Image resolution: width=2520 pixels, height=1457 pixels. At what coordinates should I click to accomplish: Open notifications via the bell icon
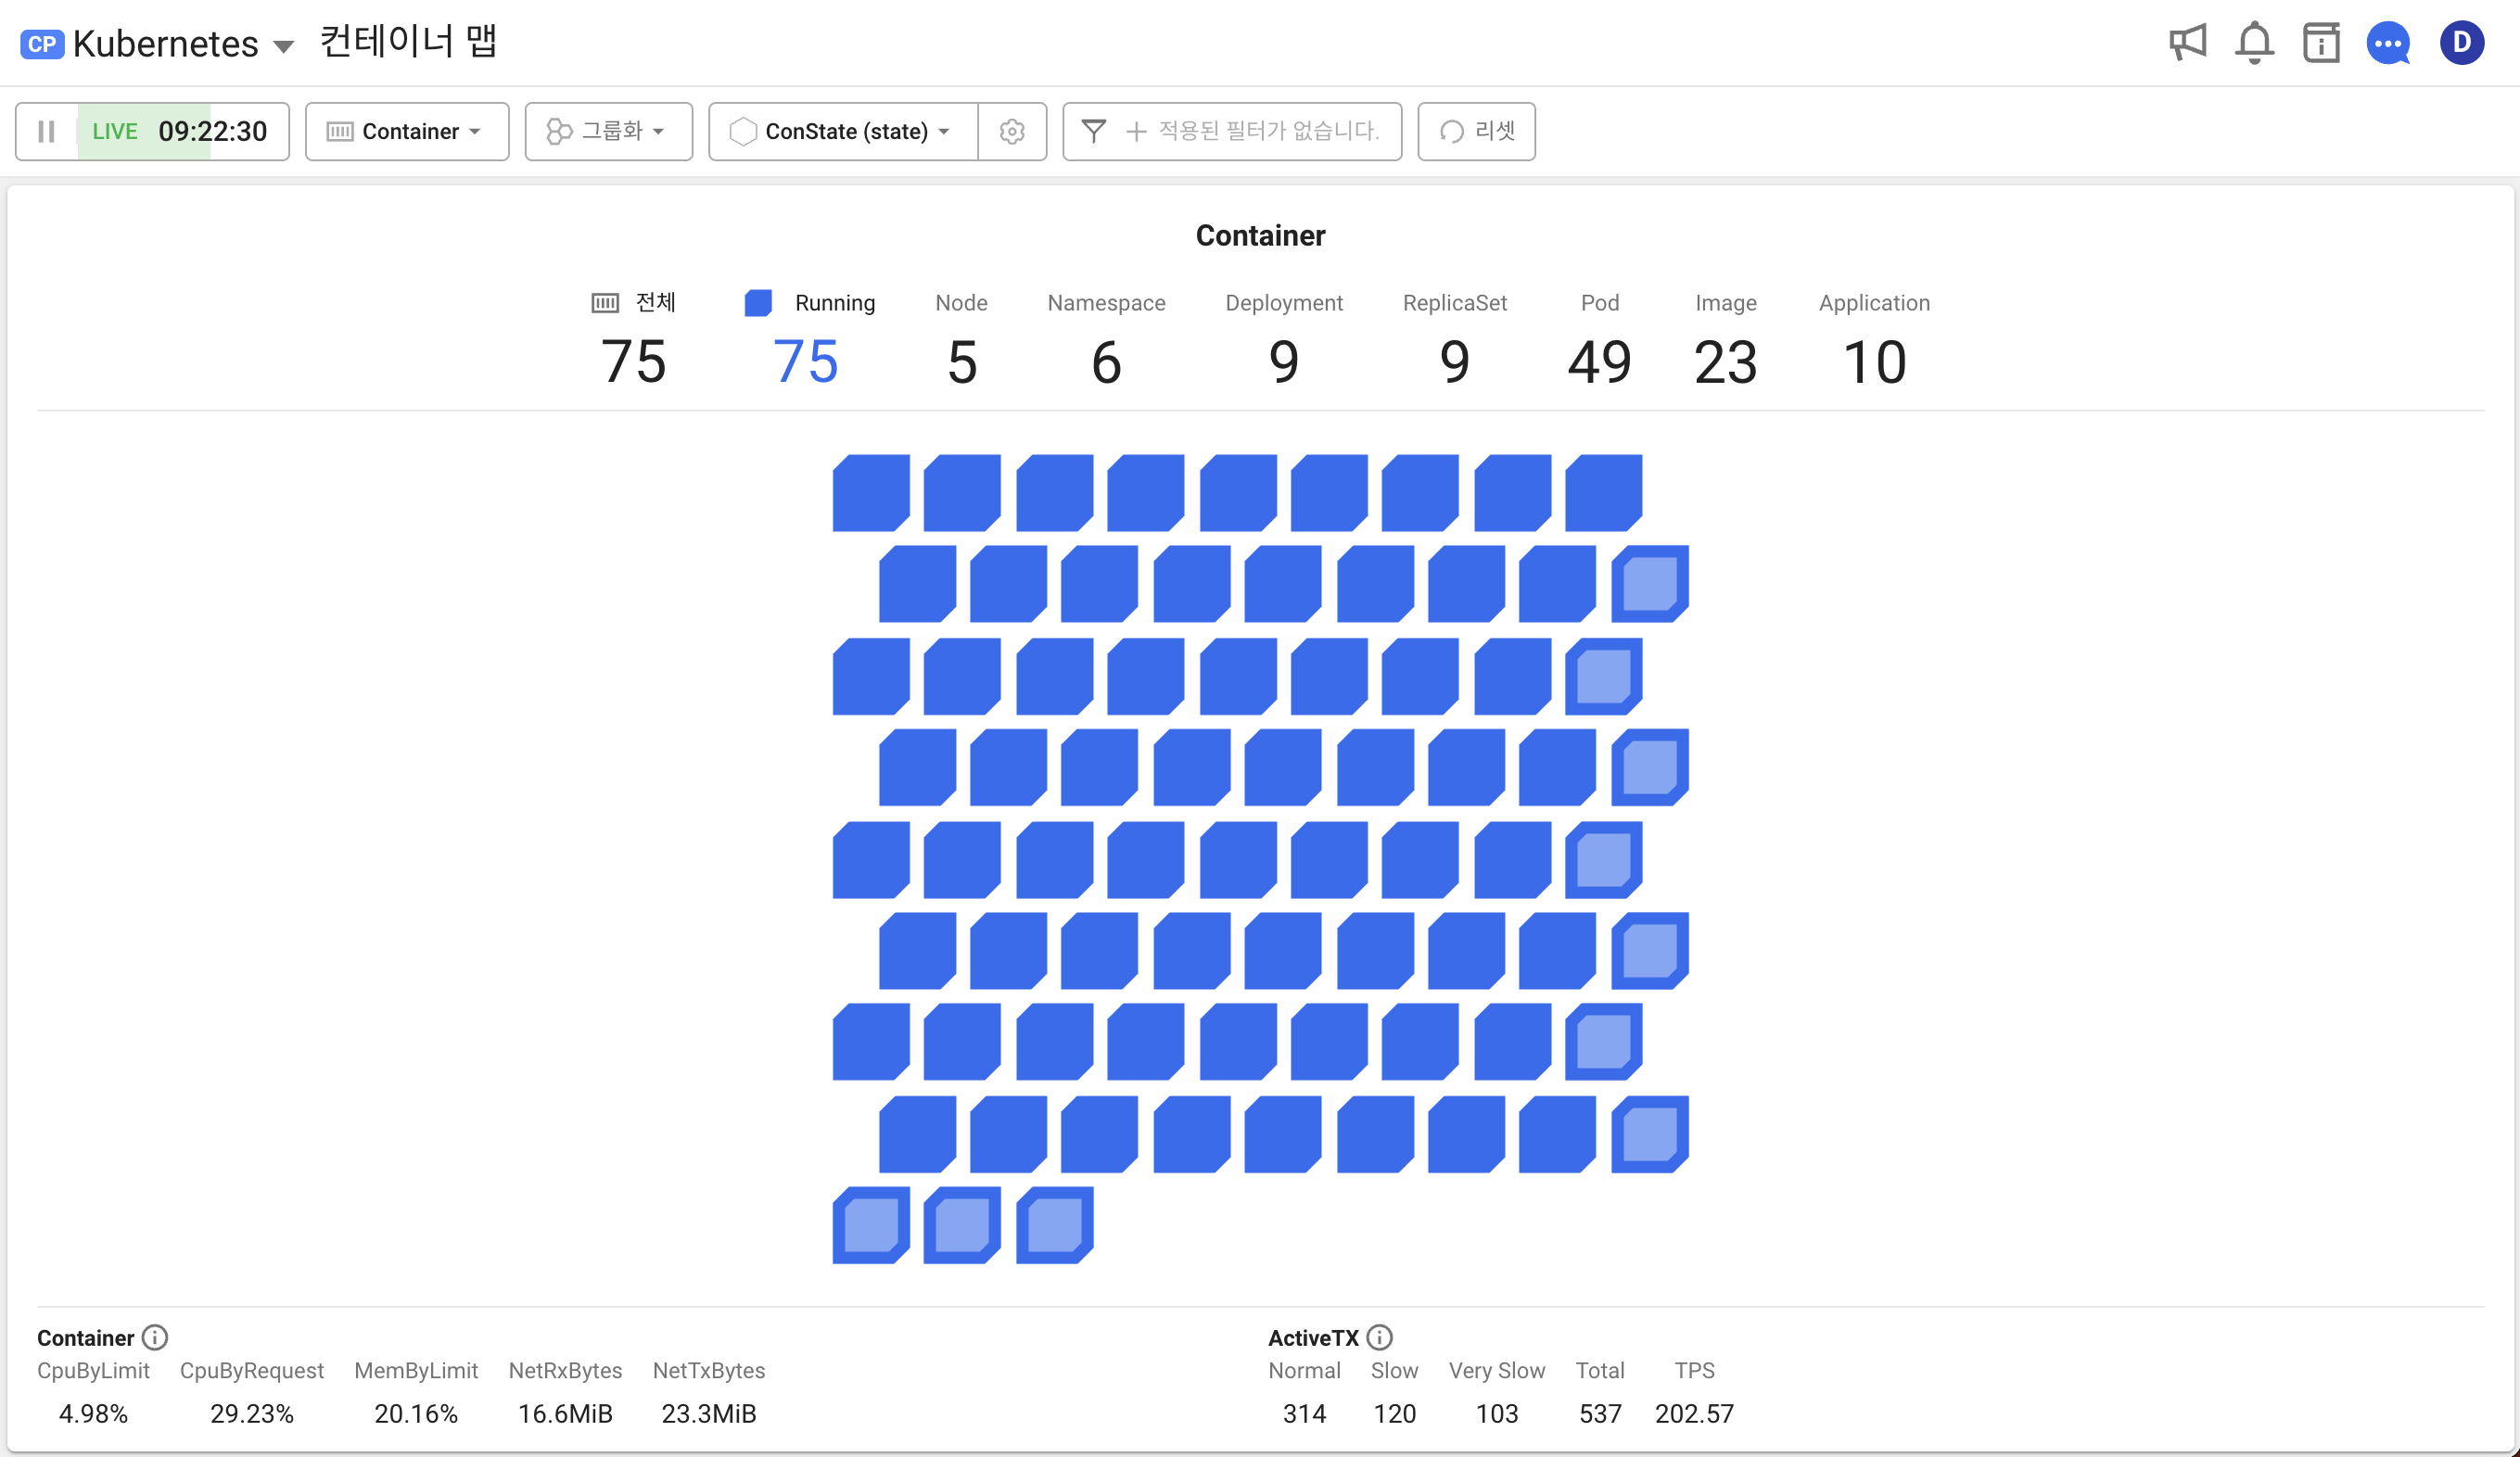2256,42
